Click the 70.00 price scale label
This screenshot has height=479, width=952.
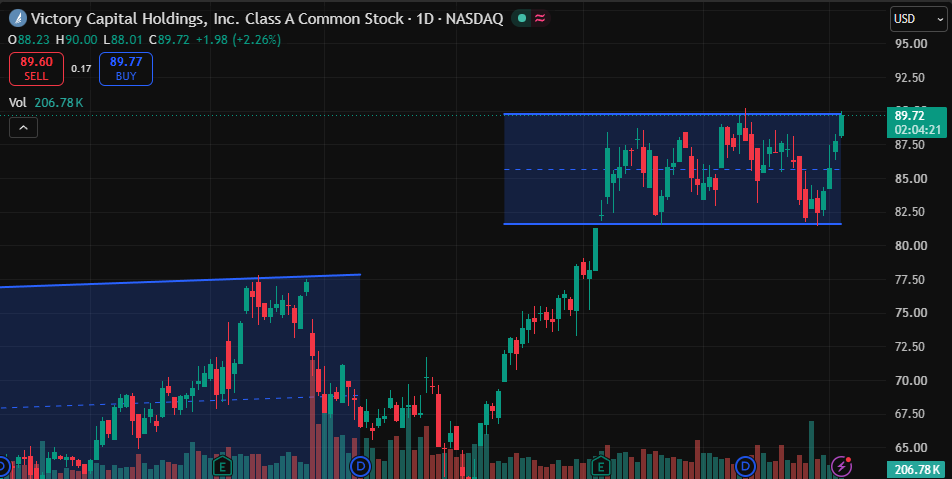(912, 380)
